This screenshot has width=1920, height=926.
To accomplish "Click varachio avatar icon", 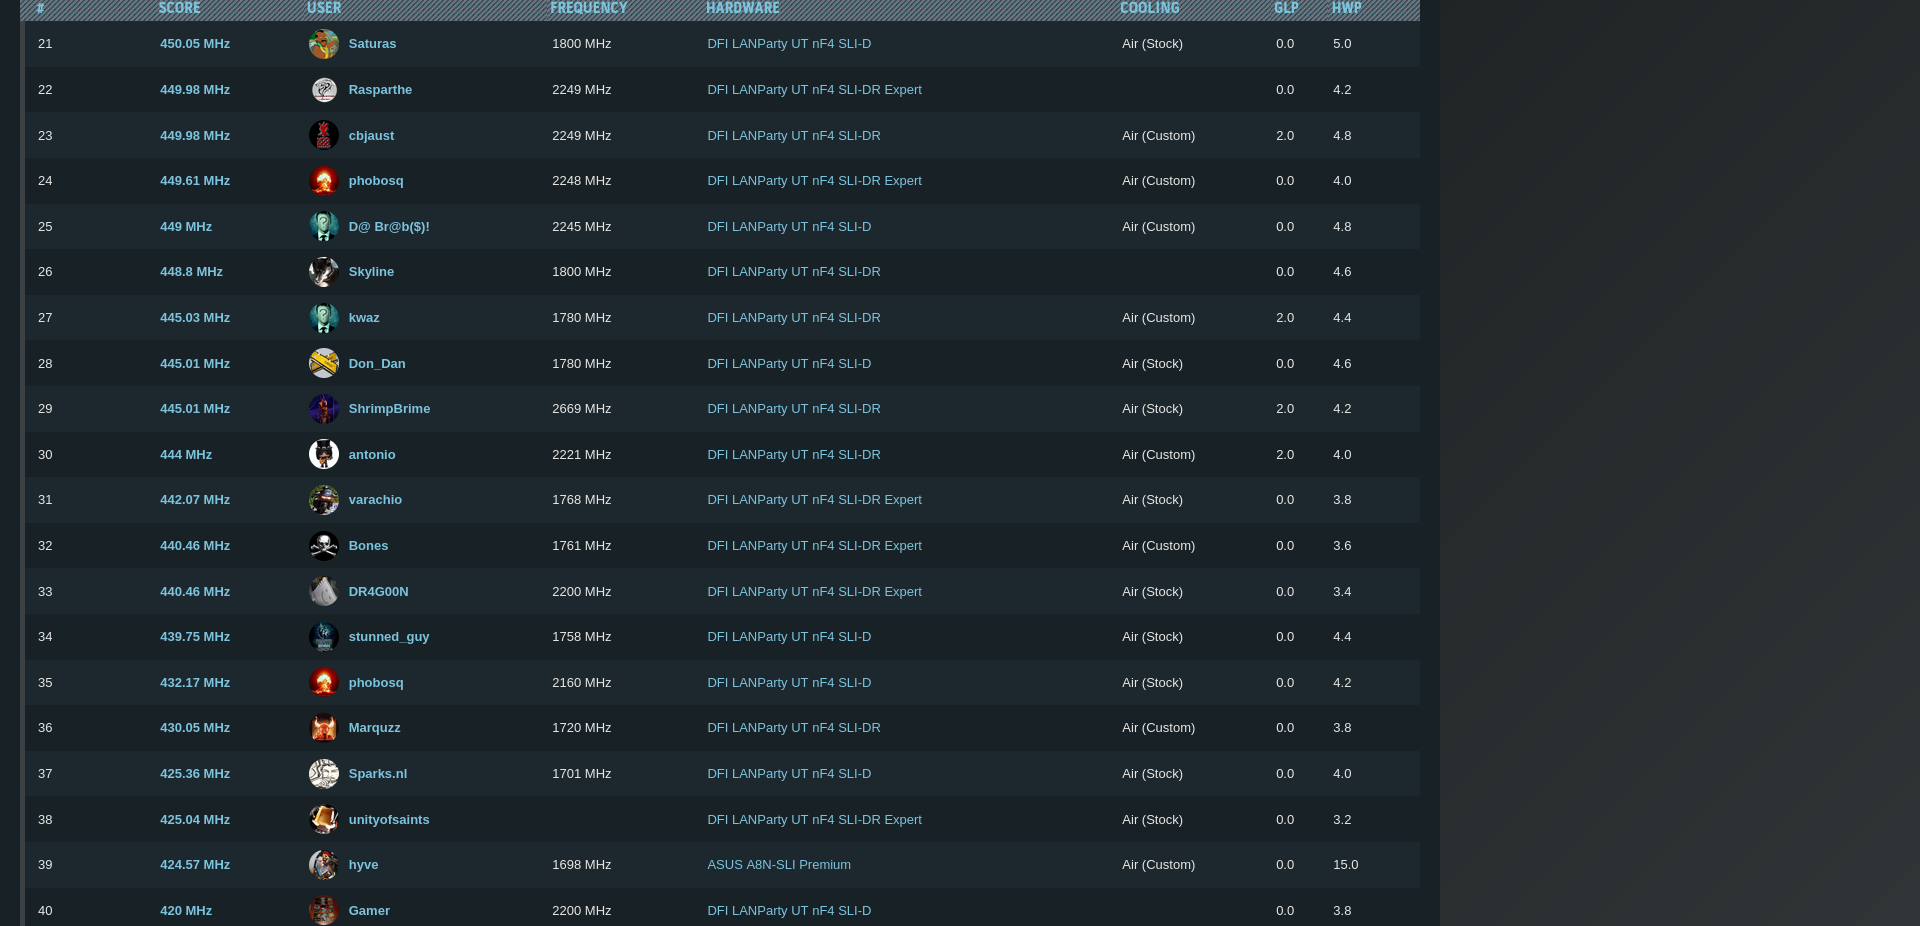I will point(323,500).
